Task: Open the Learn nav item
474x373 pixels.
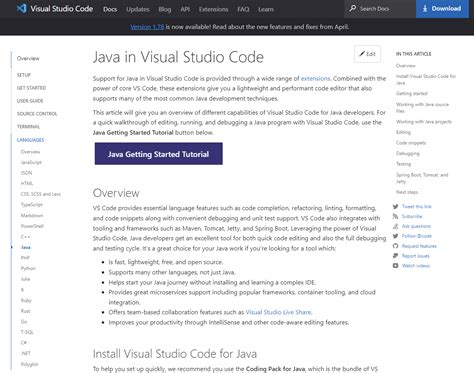Action: coord(266,9)
